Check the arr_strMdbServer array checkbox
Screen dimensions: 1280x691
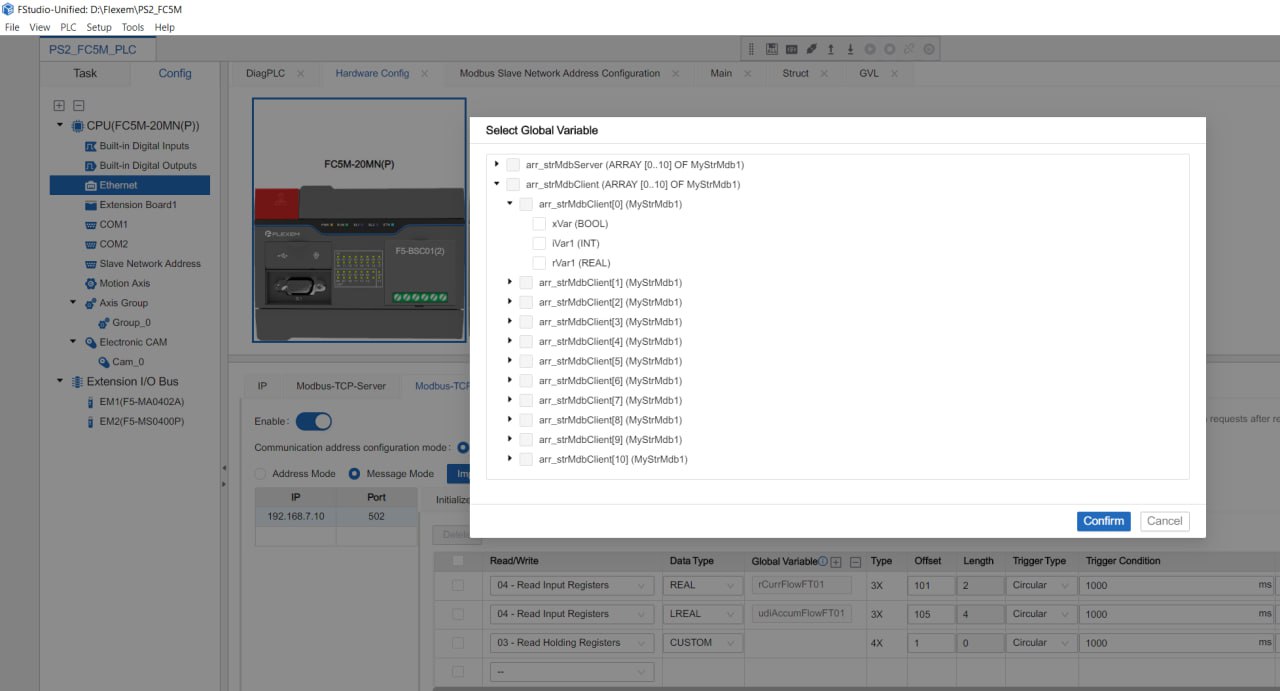[x=513, y=165]
